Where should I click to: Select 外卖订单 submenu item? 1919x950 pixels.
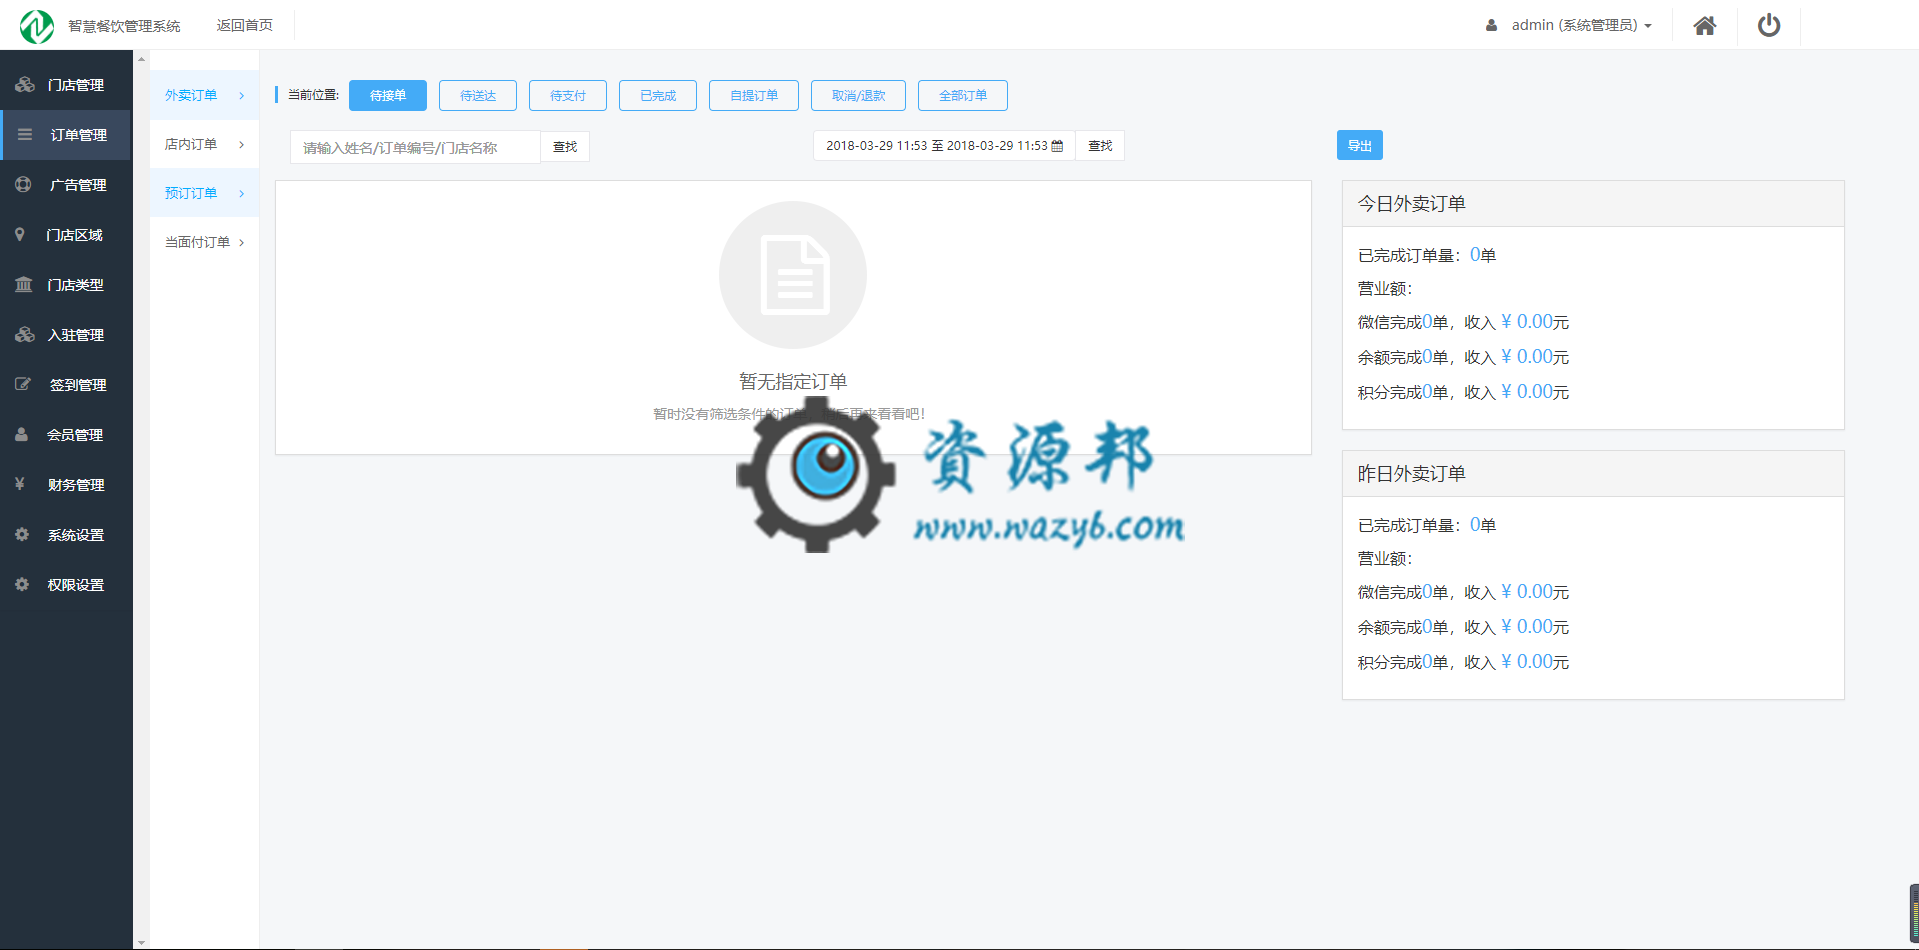pos(204,95)
